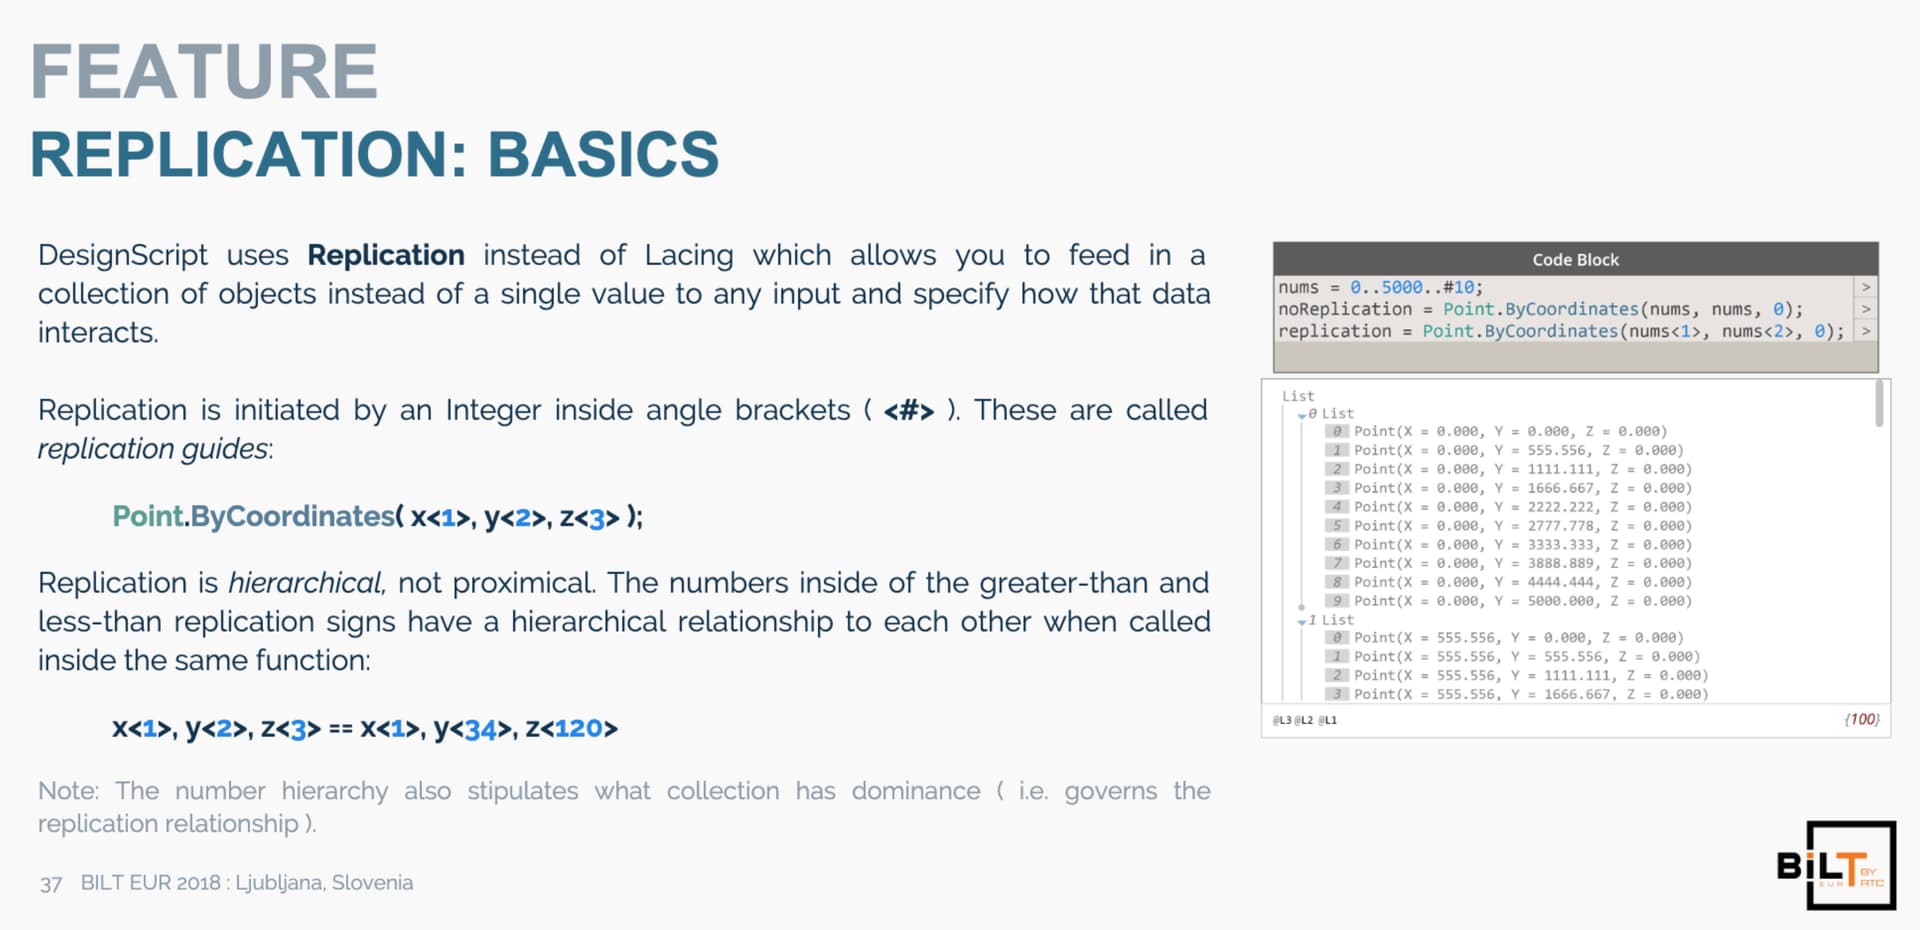Click the replication output port arrow
Viewport: 1920px width, 930px height.
(x=1866, y=331)
